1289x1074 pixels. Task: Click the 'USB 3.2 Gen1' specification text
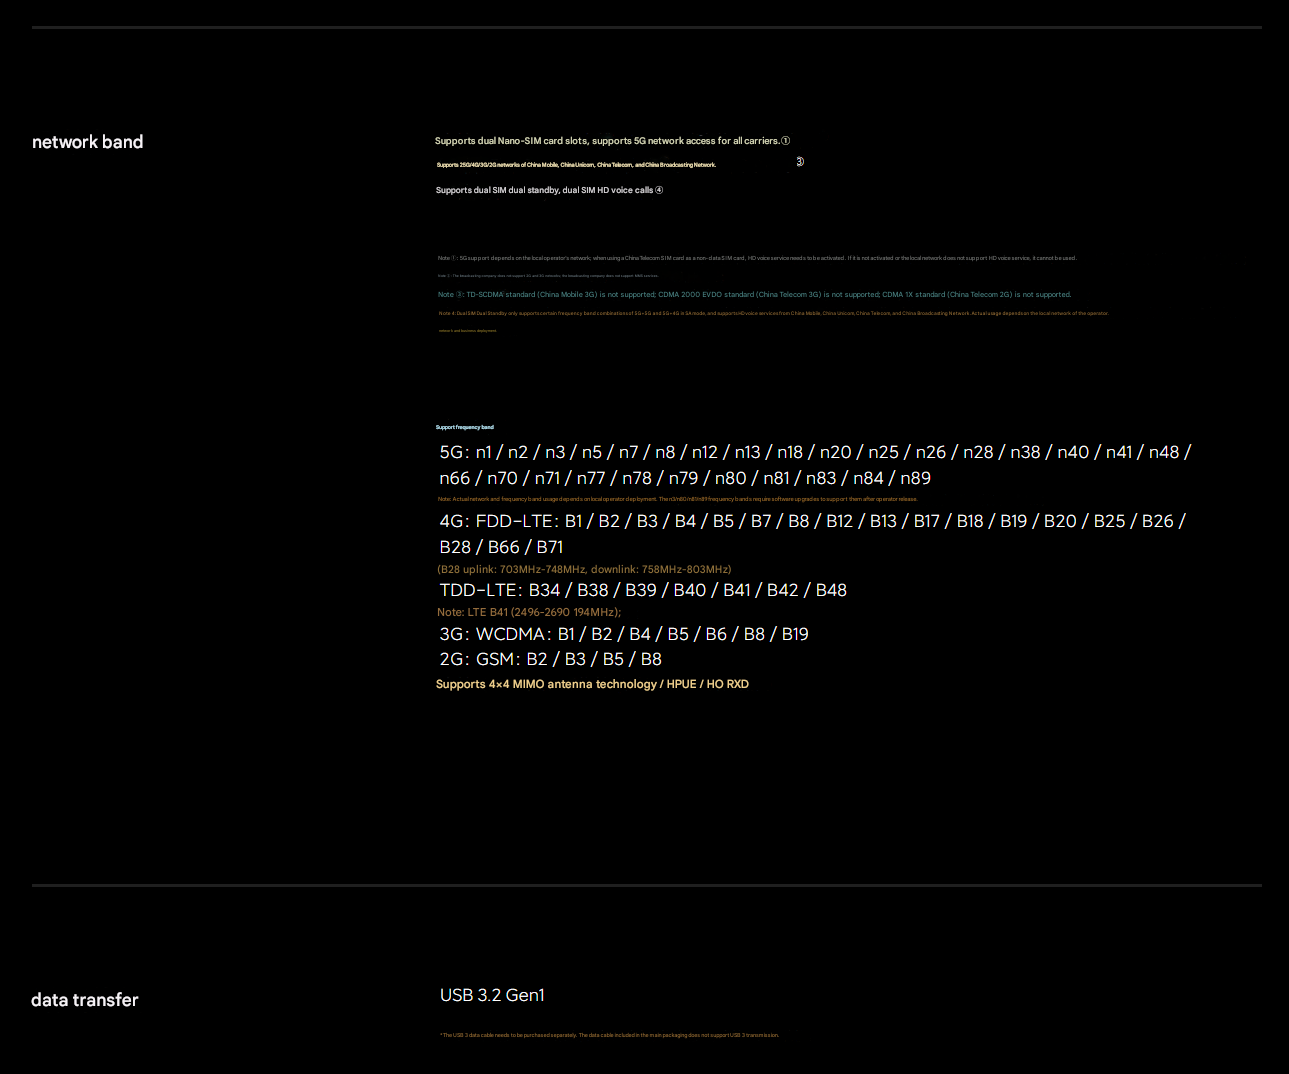point(492,995)
